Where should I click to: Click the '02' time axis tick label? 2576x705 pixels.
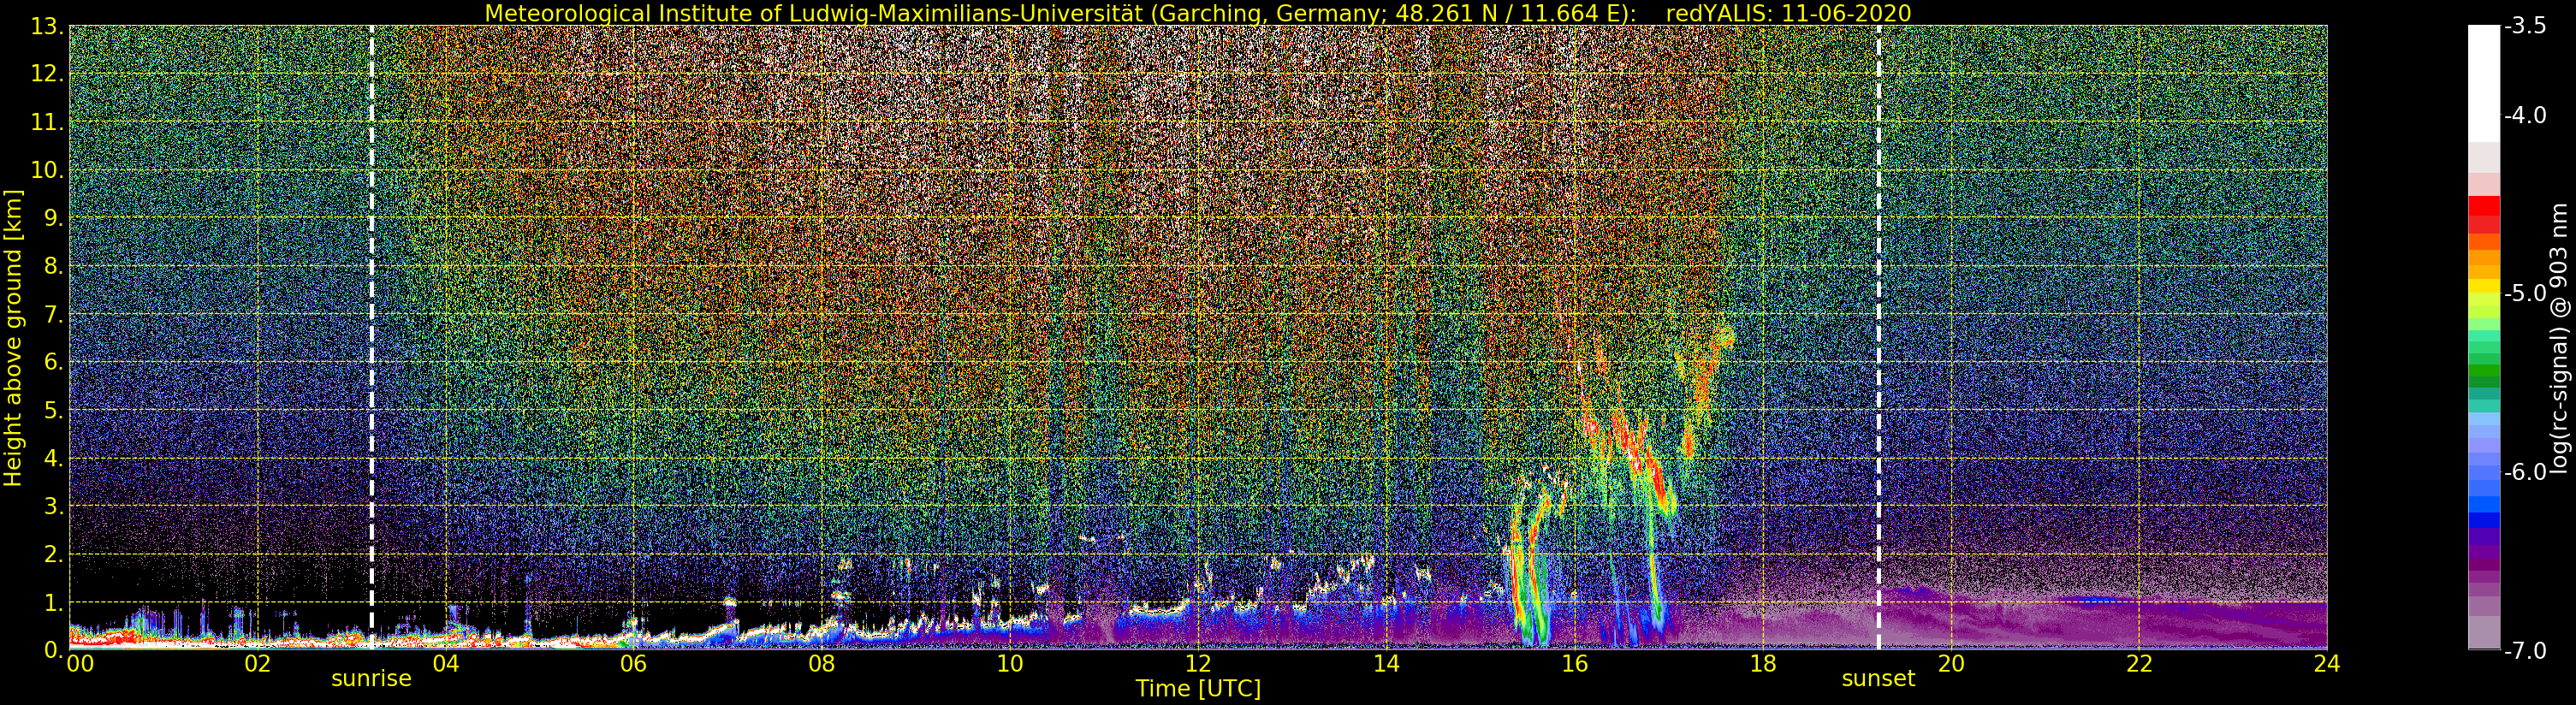257,663
